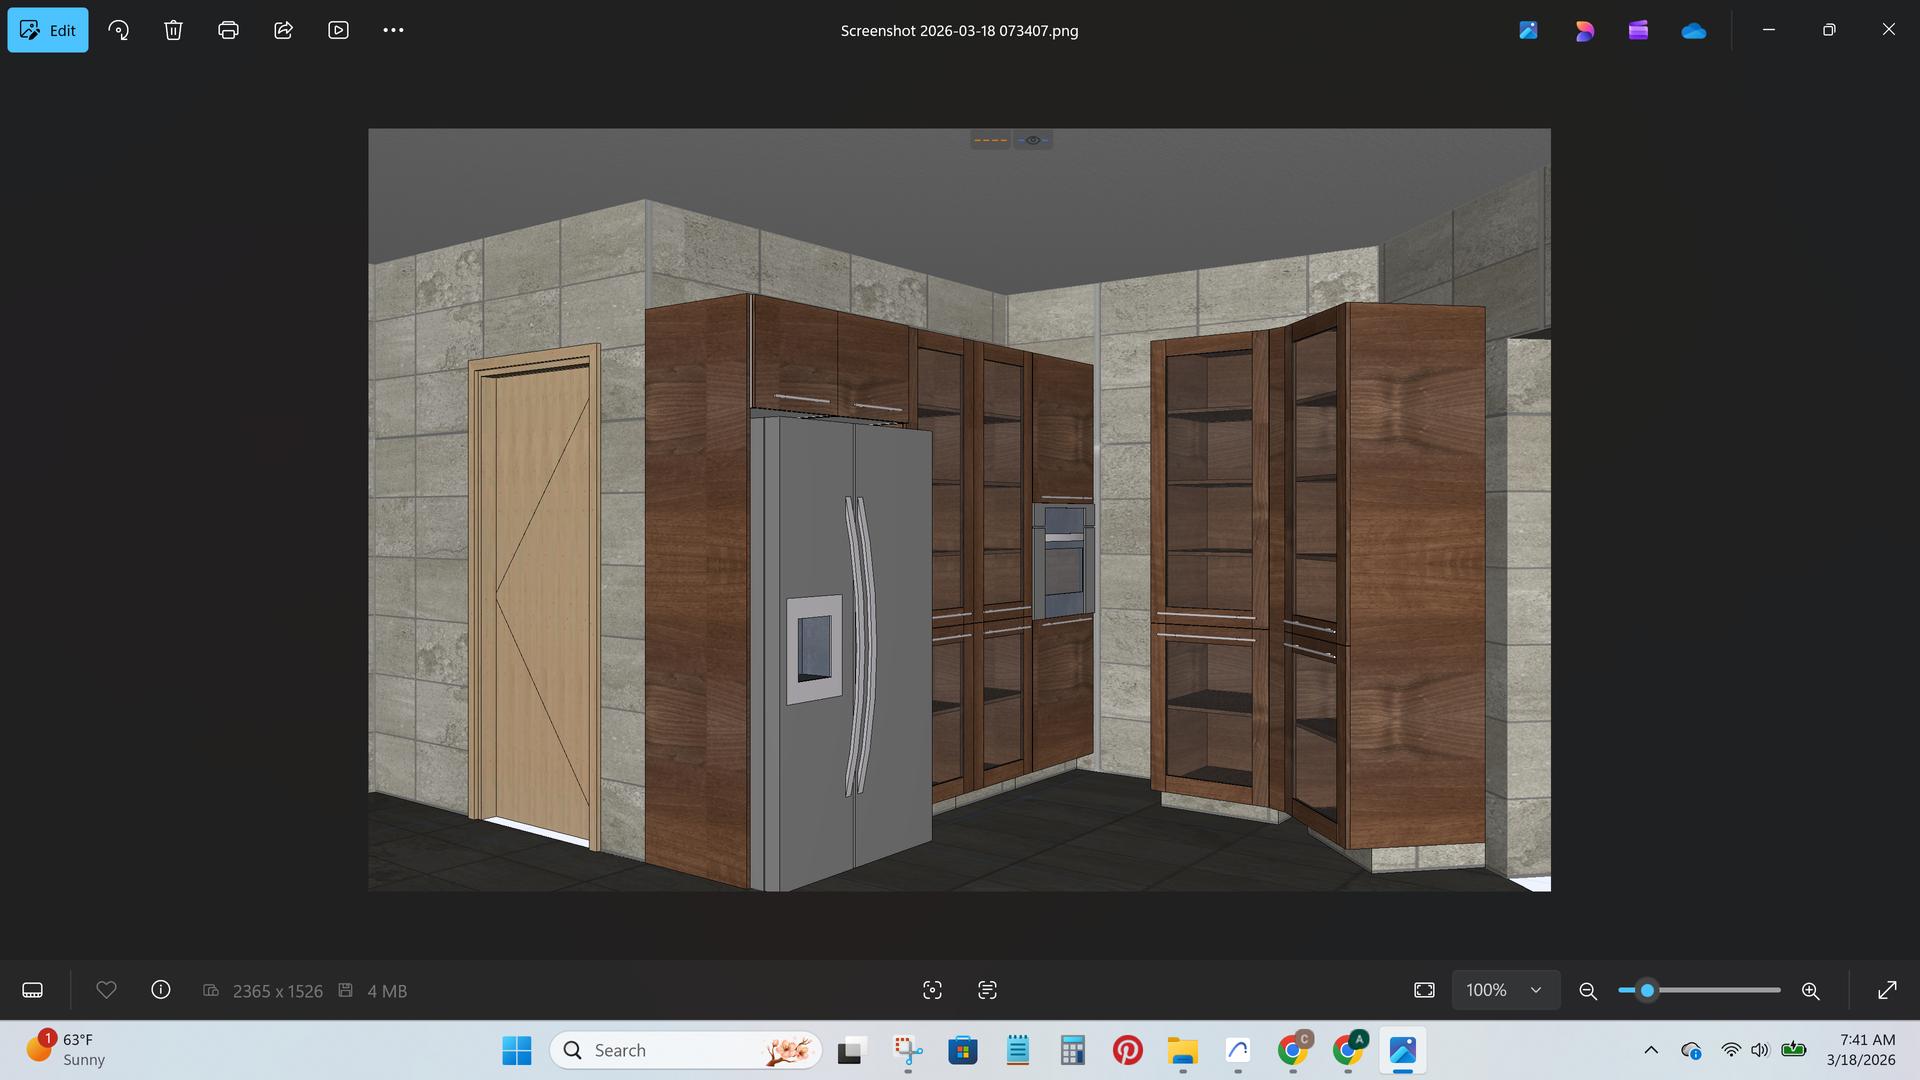Click the zoom out magnifier
Image resolution: width=1920 pixels, height=1080 pixels.
point(1587,991)
